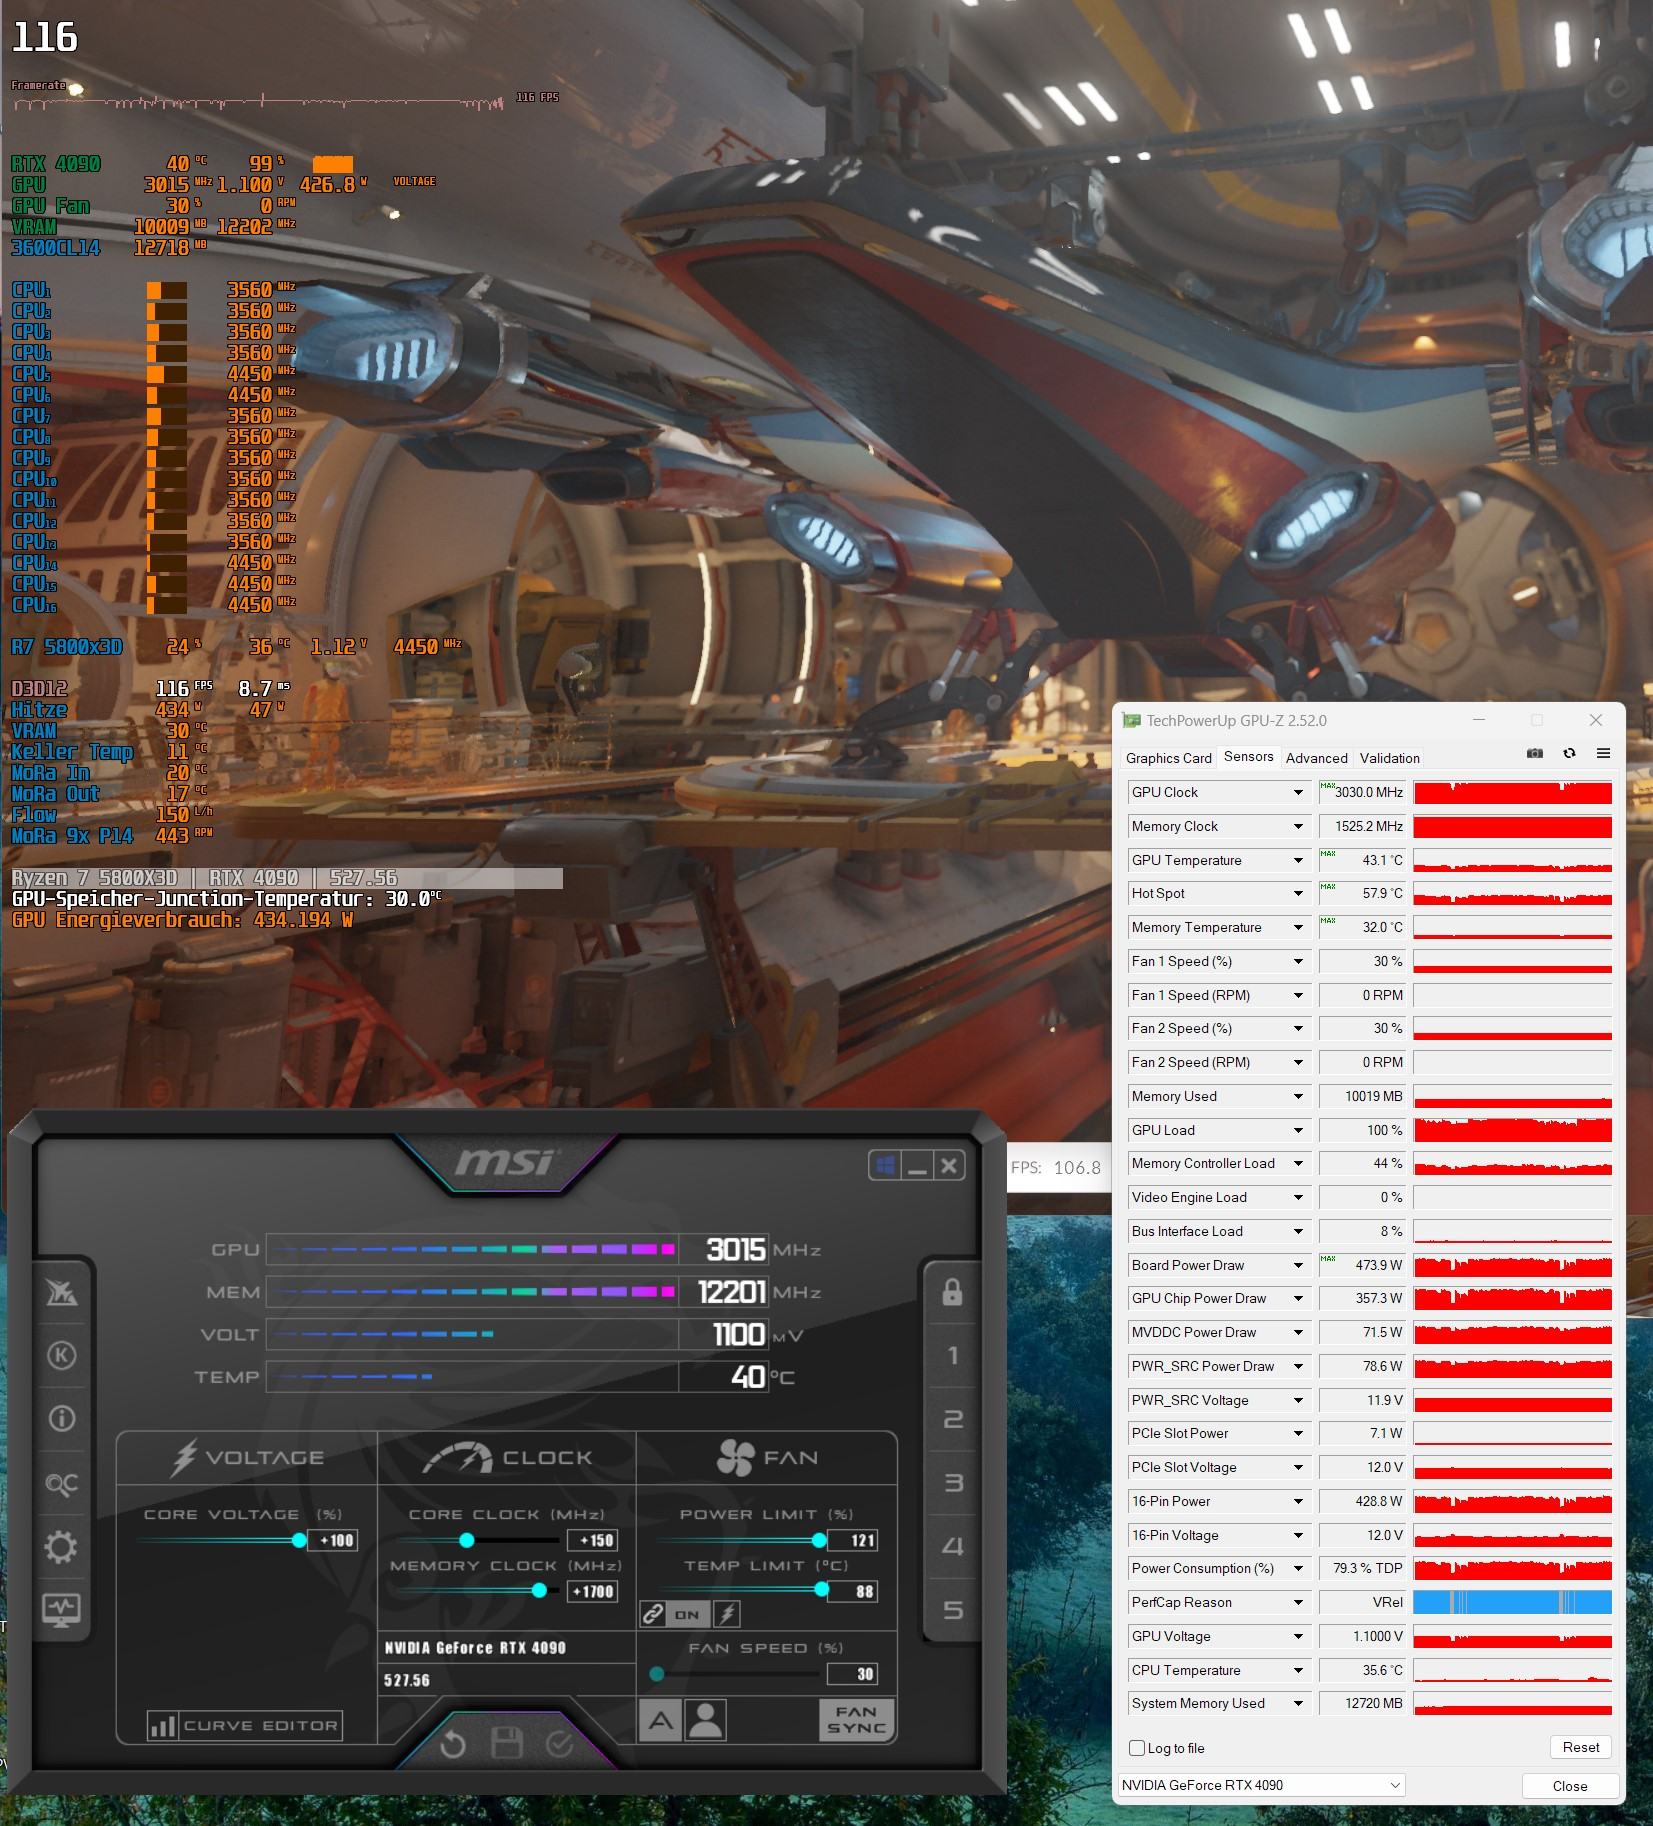Click the MSI Afterburner dragon logo icon
The width and height of the screenshot is (1653, 1826).
[61, 1292]
